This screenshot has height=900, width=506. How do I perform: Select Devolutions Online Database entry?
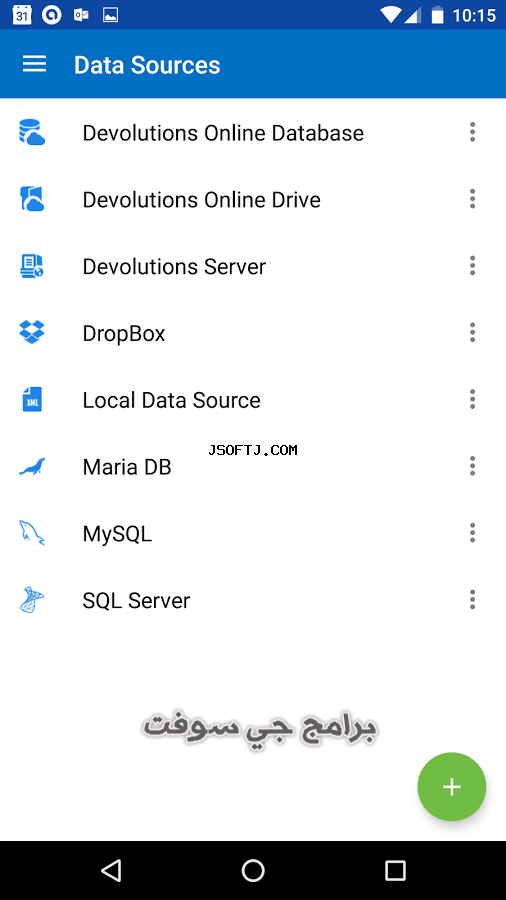tap(253, 133)
